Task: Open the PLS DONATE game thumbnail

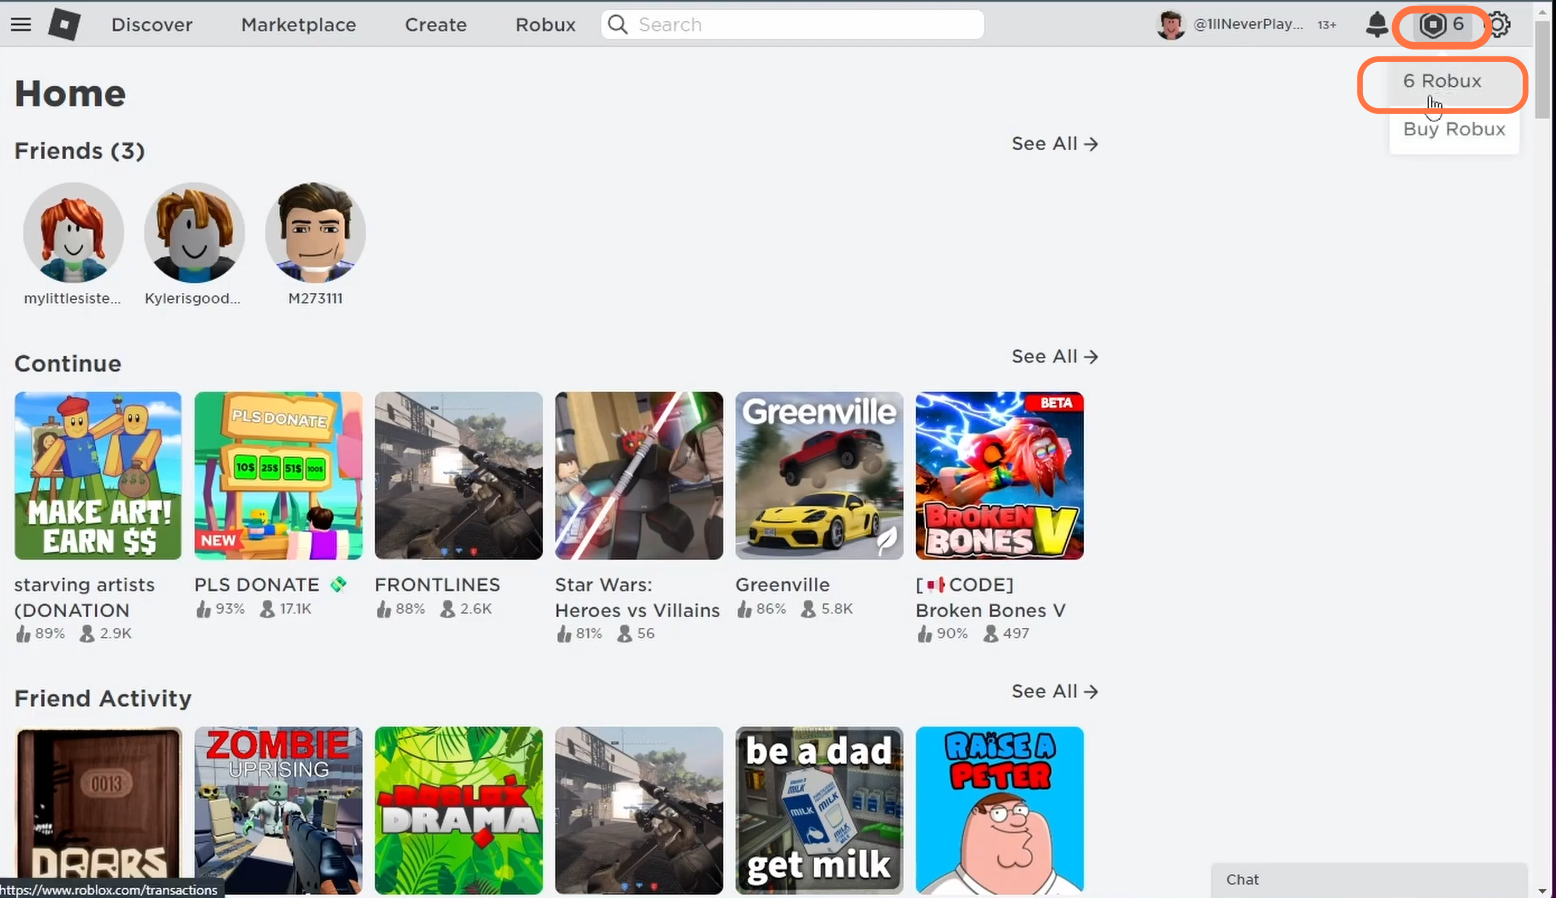Action: coord(278,475)
